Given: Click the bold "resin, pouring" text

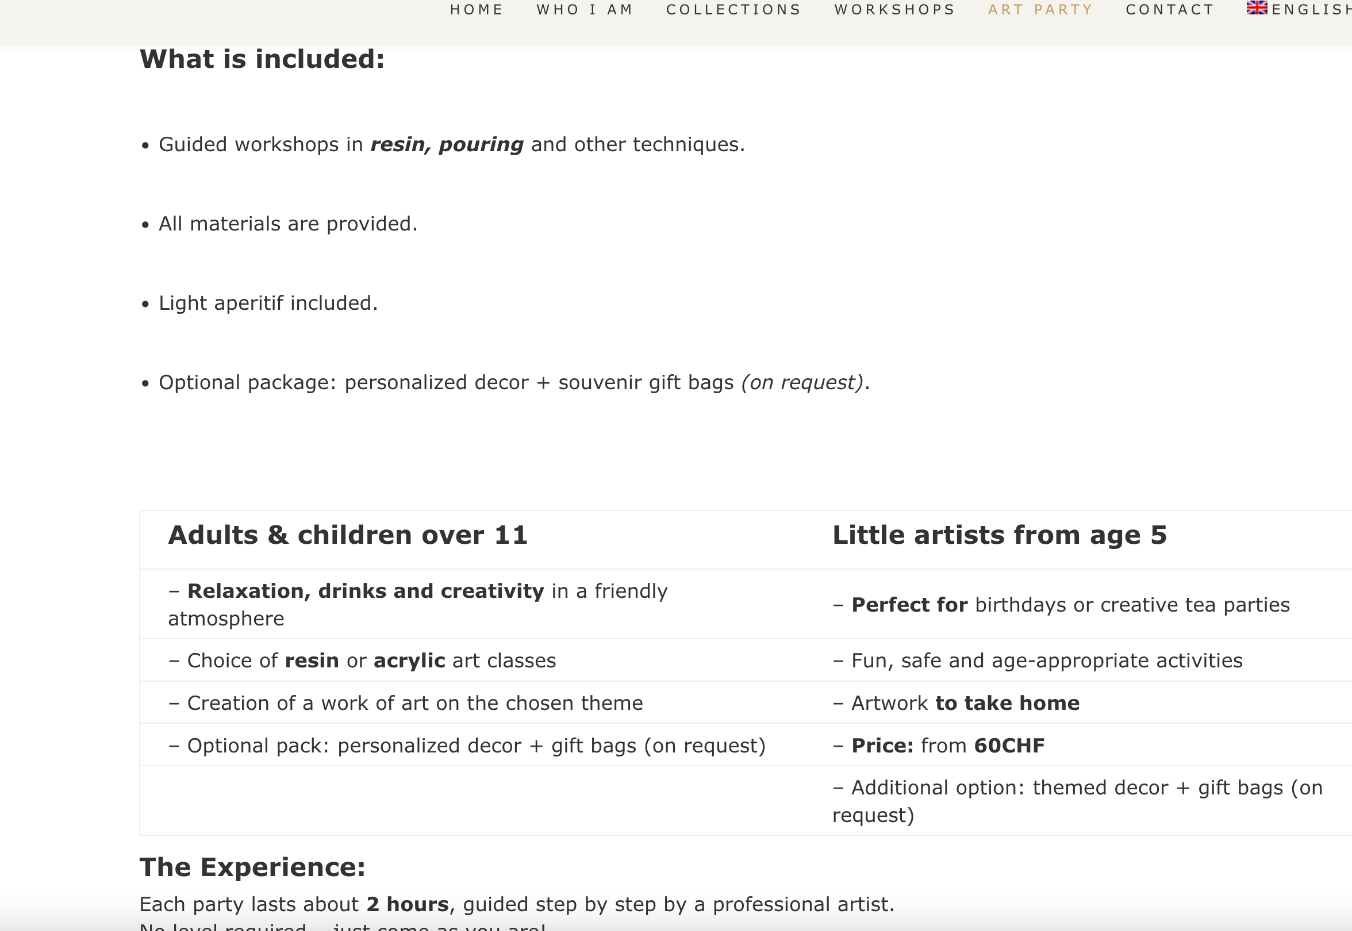Looking at the screenshot, I should (447, 144).
